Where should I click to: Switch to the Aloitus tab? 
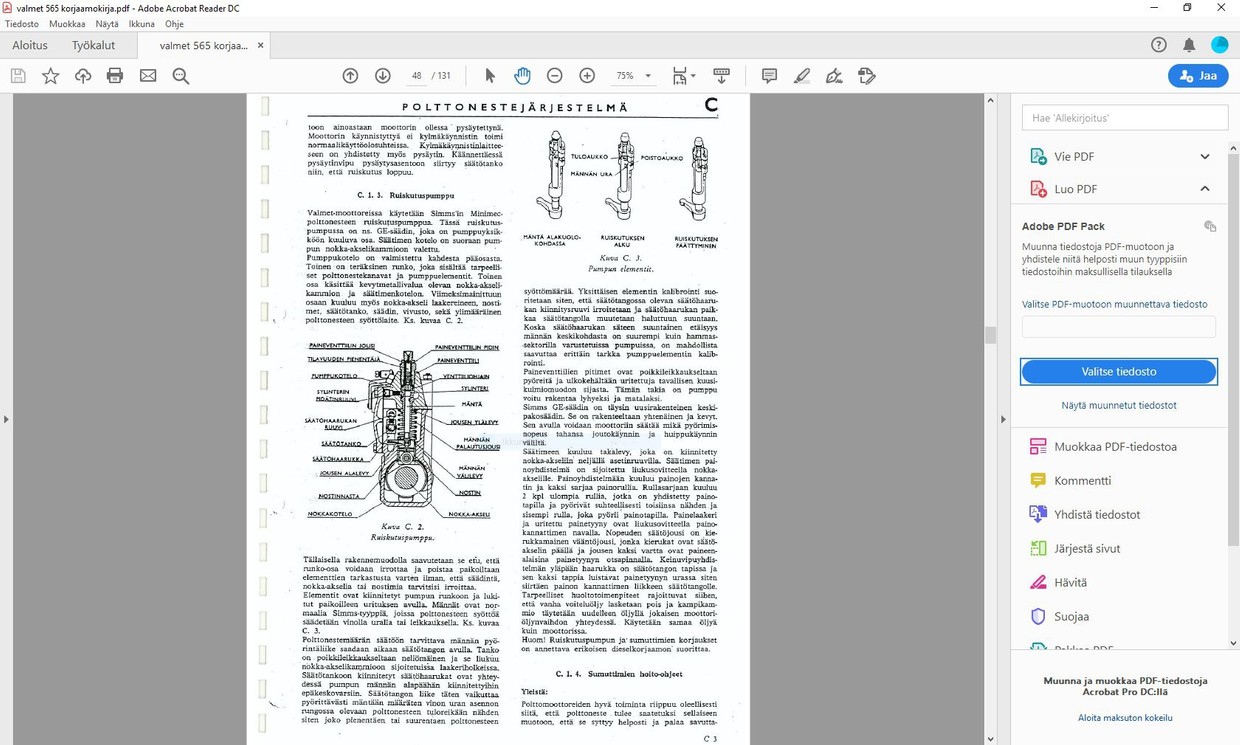[30, 45]
